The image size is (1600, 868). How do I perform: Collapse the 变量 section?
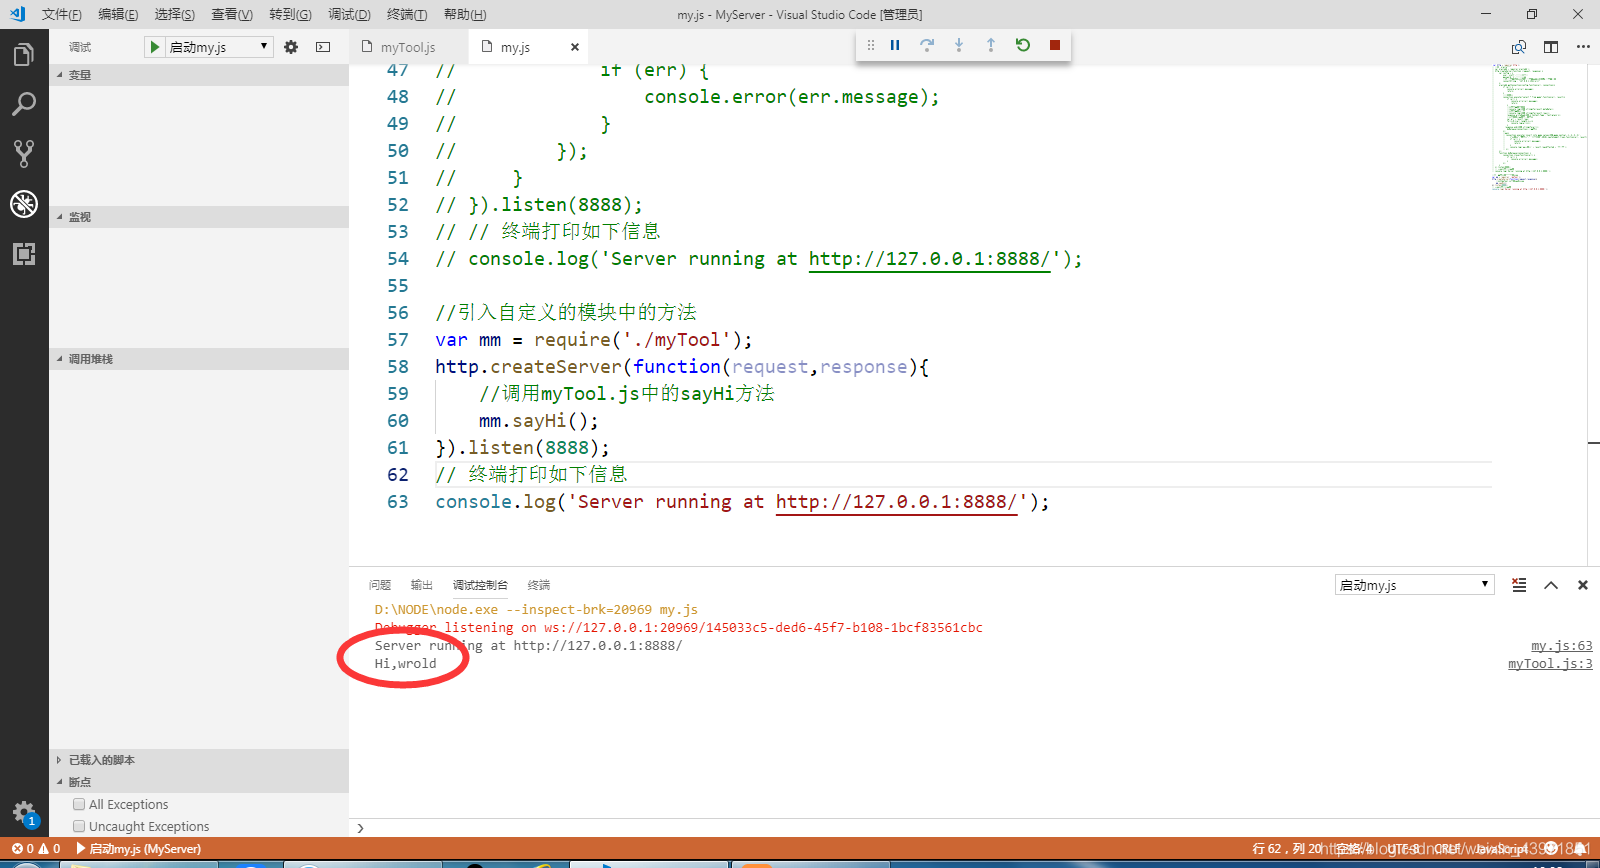(199, 75)
